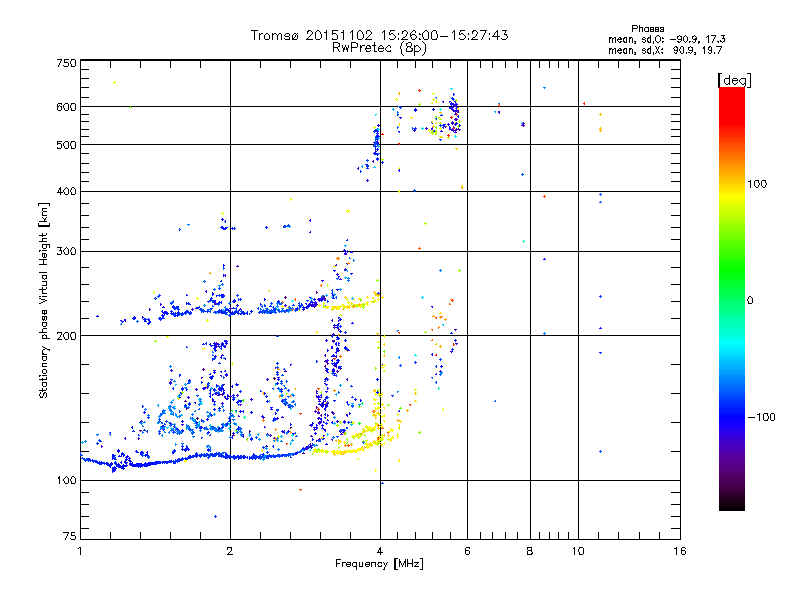Click the '75' y-axis tick label
The height and width of the screenshot is (600, 800).
click(70, 536)
